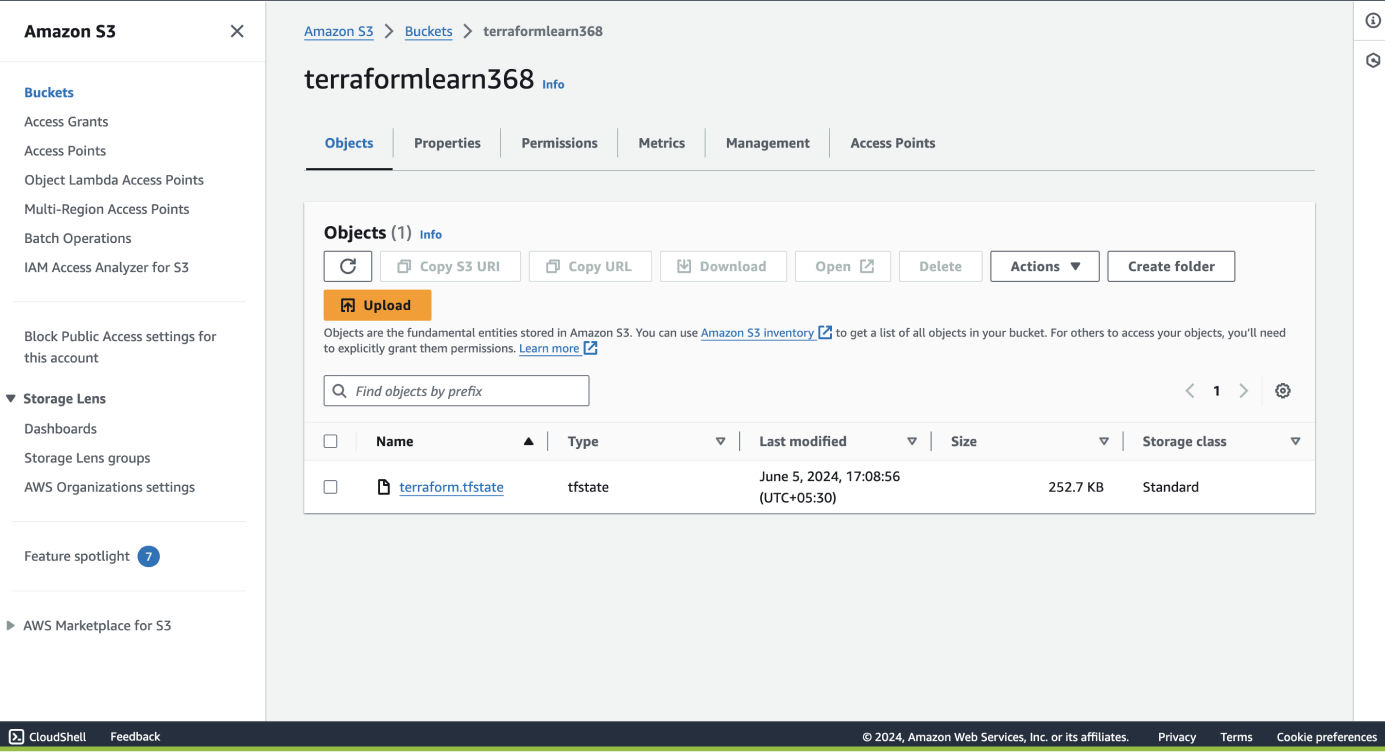Open the Type column filter dropdown
Screen dimensions: 1385x752
click(720, 441)
